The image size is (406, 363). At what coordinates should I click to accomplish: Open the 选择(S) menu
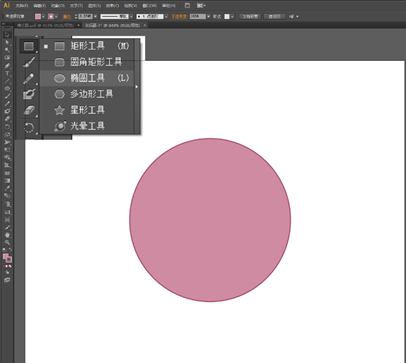tap(94, 6)
